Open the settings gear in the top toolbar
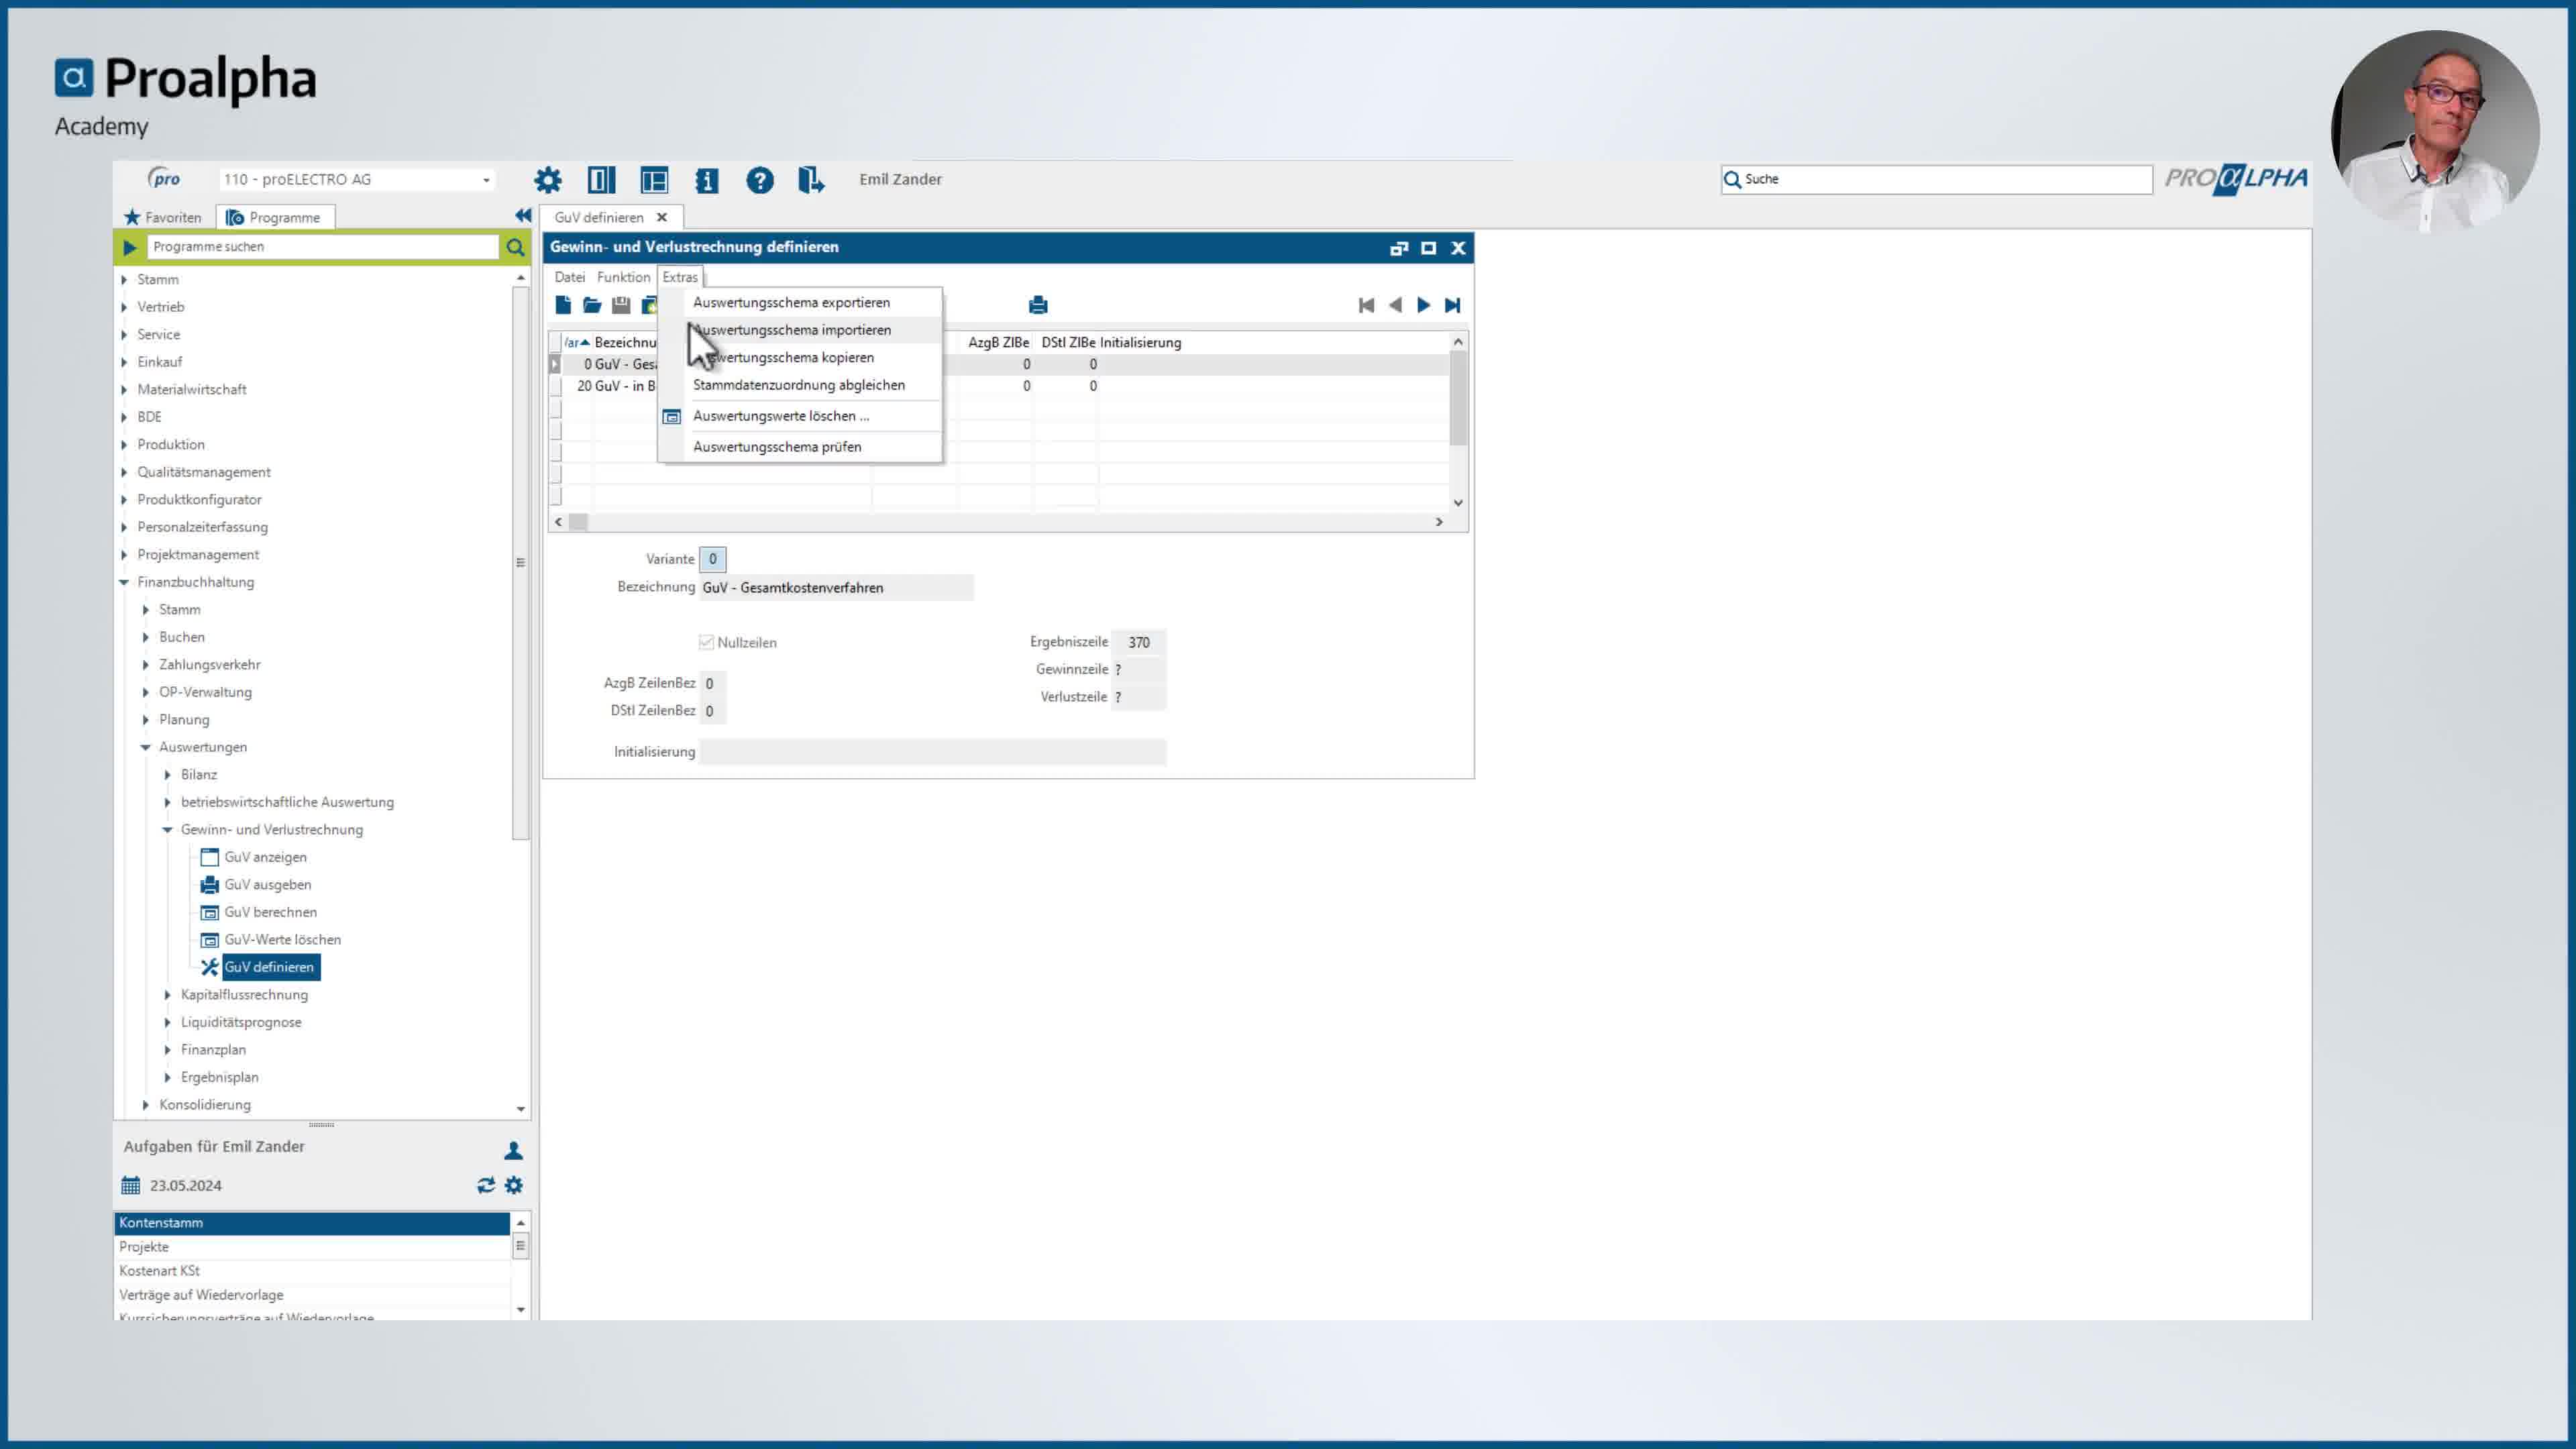Viewport: 2576px width, 1449px height. [x=548, y=180]
